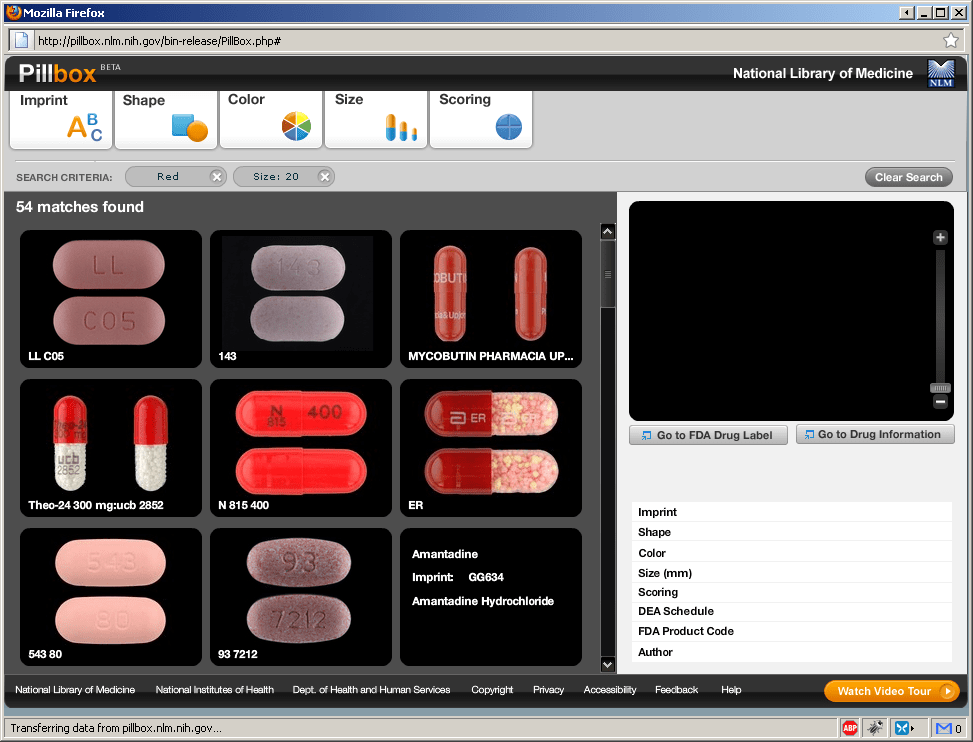Click the NLM logo icon
Screen dimensions: 973x742
click(x=941, y=73)
